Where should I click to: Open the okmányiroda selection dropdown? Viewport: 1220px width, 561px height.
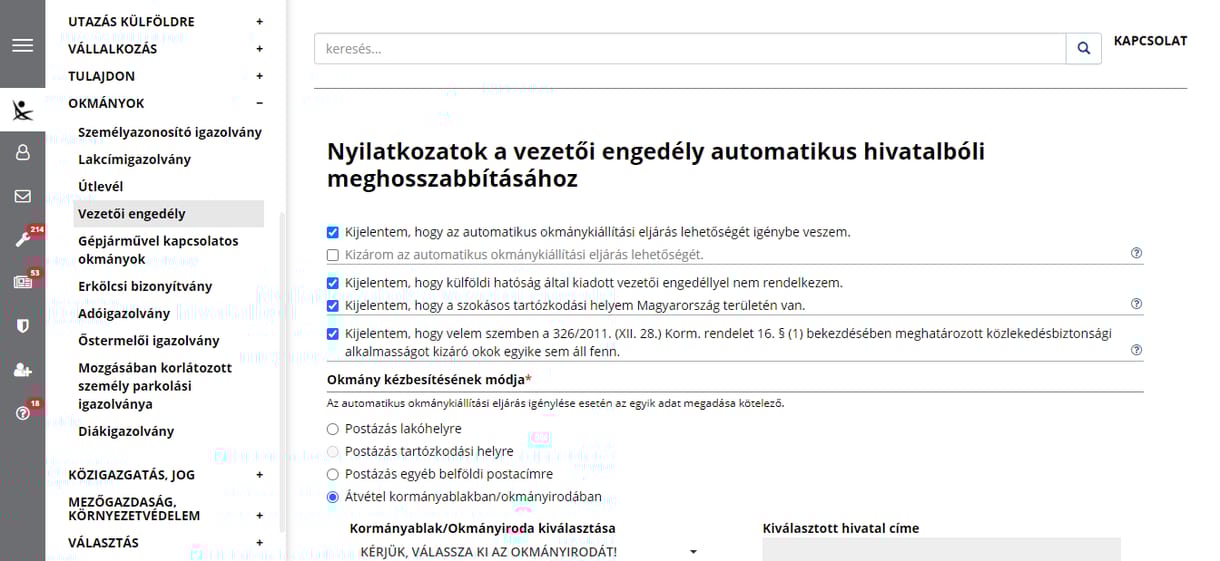pyautogui.click(x=528, y=552)
